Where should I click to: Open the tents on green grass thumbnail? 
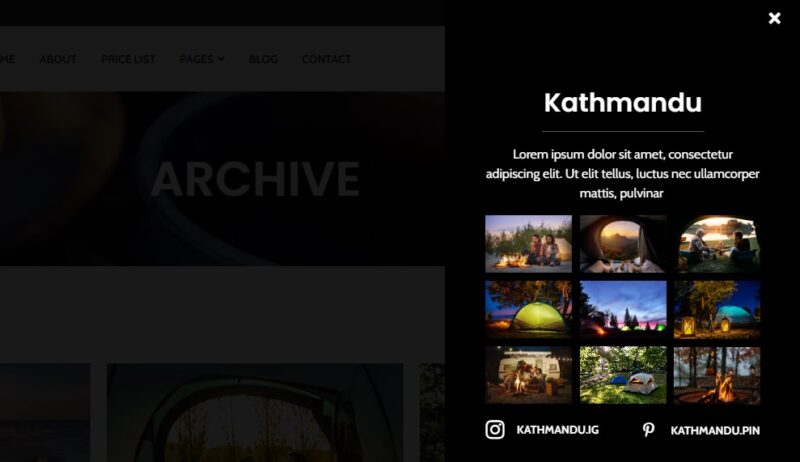point(622,375)
